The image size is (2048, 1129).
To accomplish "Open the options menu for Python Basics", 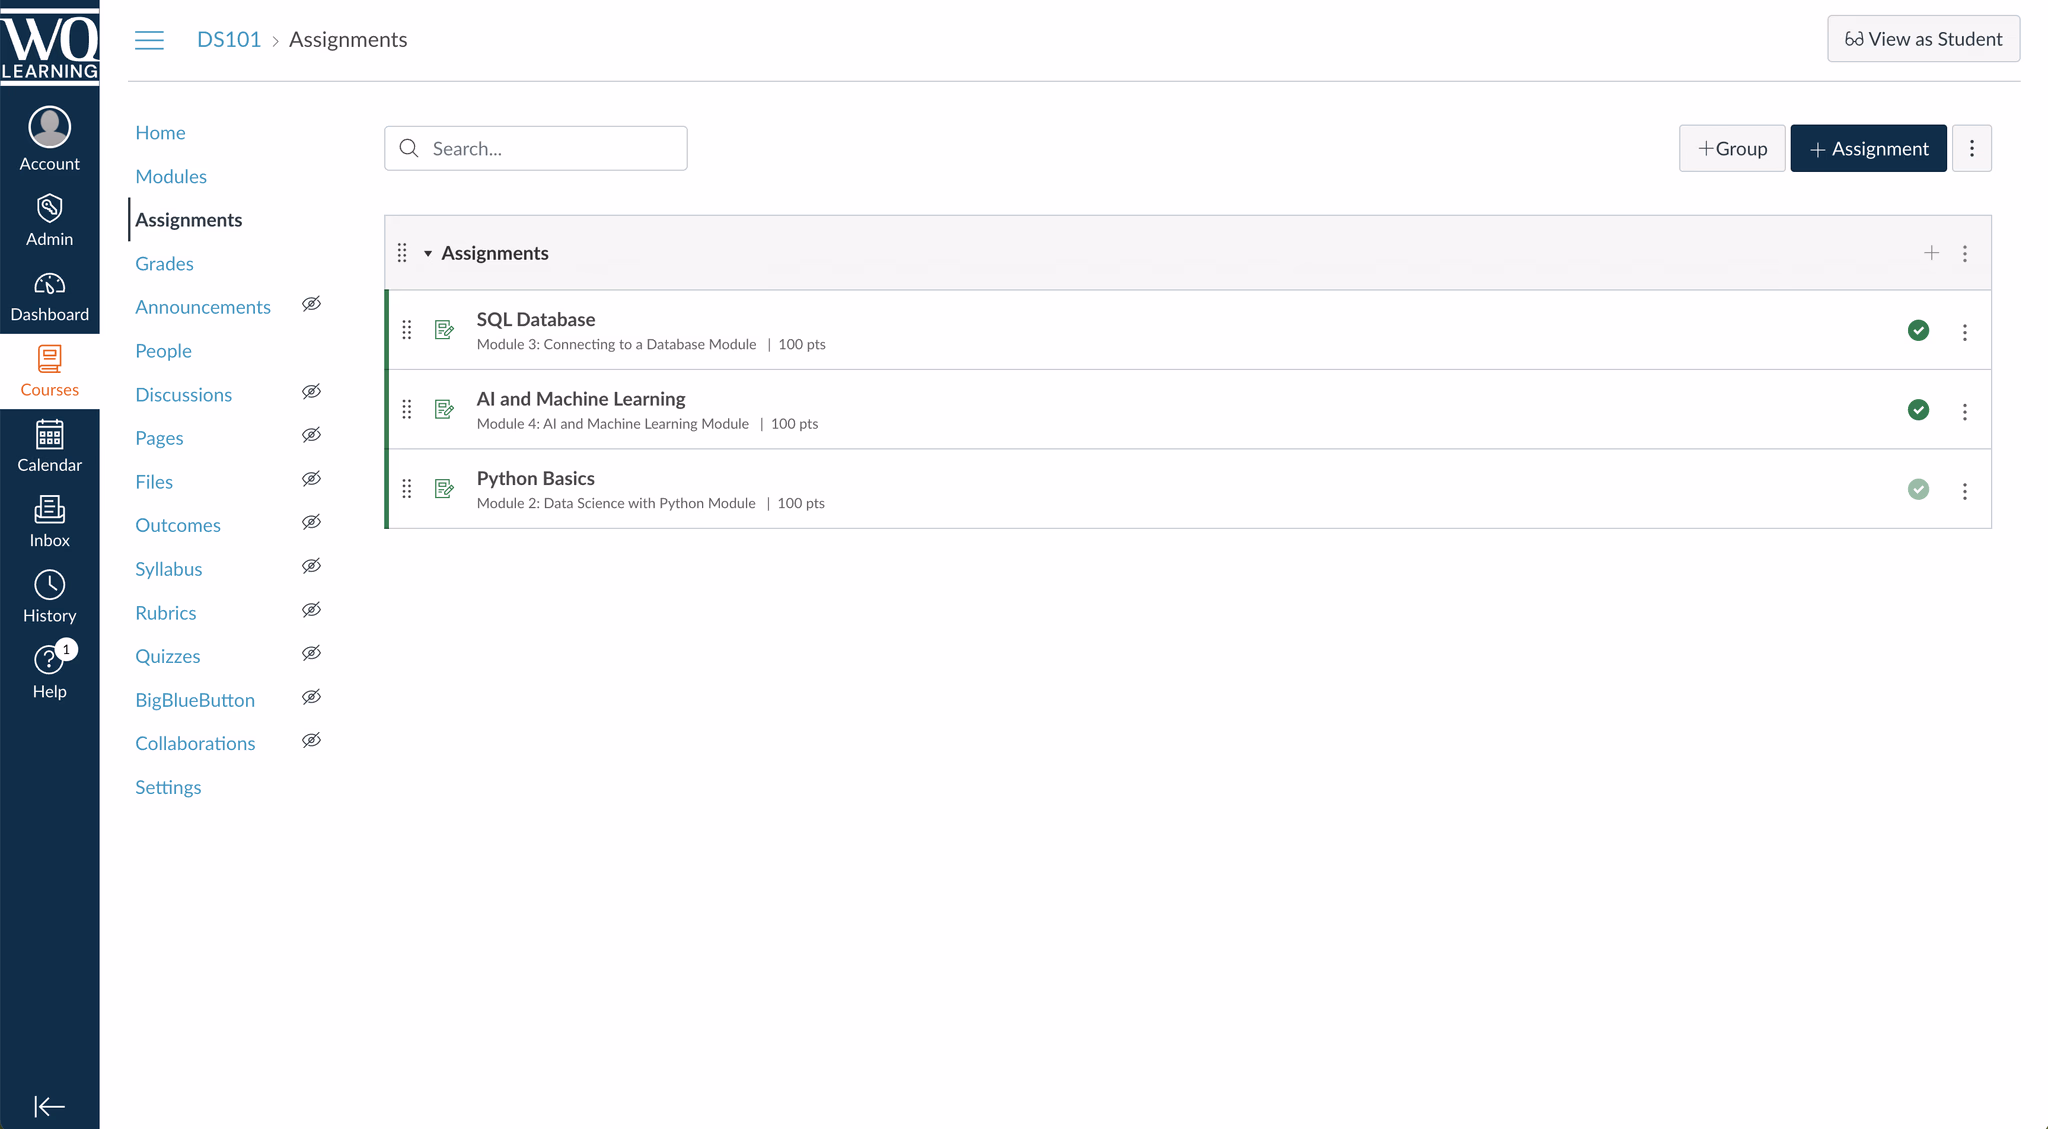I will tap(1964, 491).
